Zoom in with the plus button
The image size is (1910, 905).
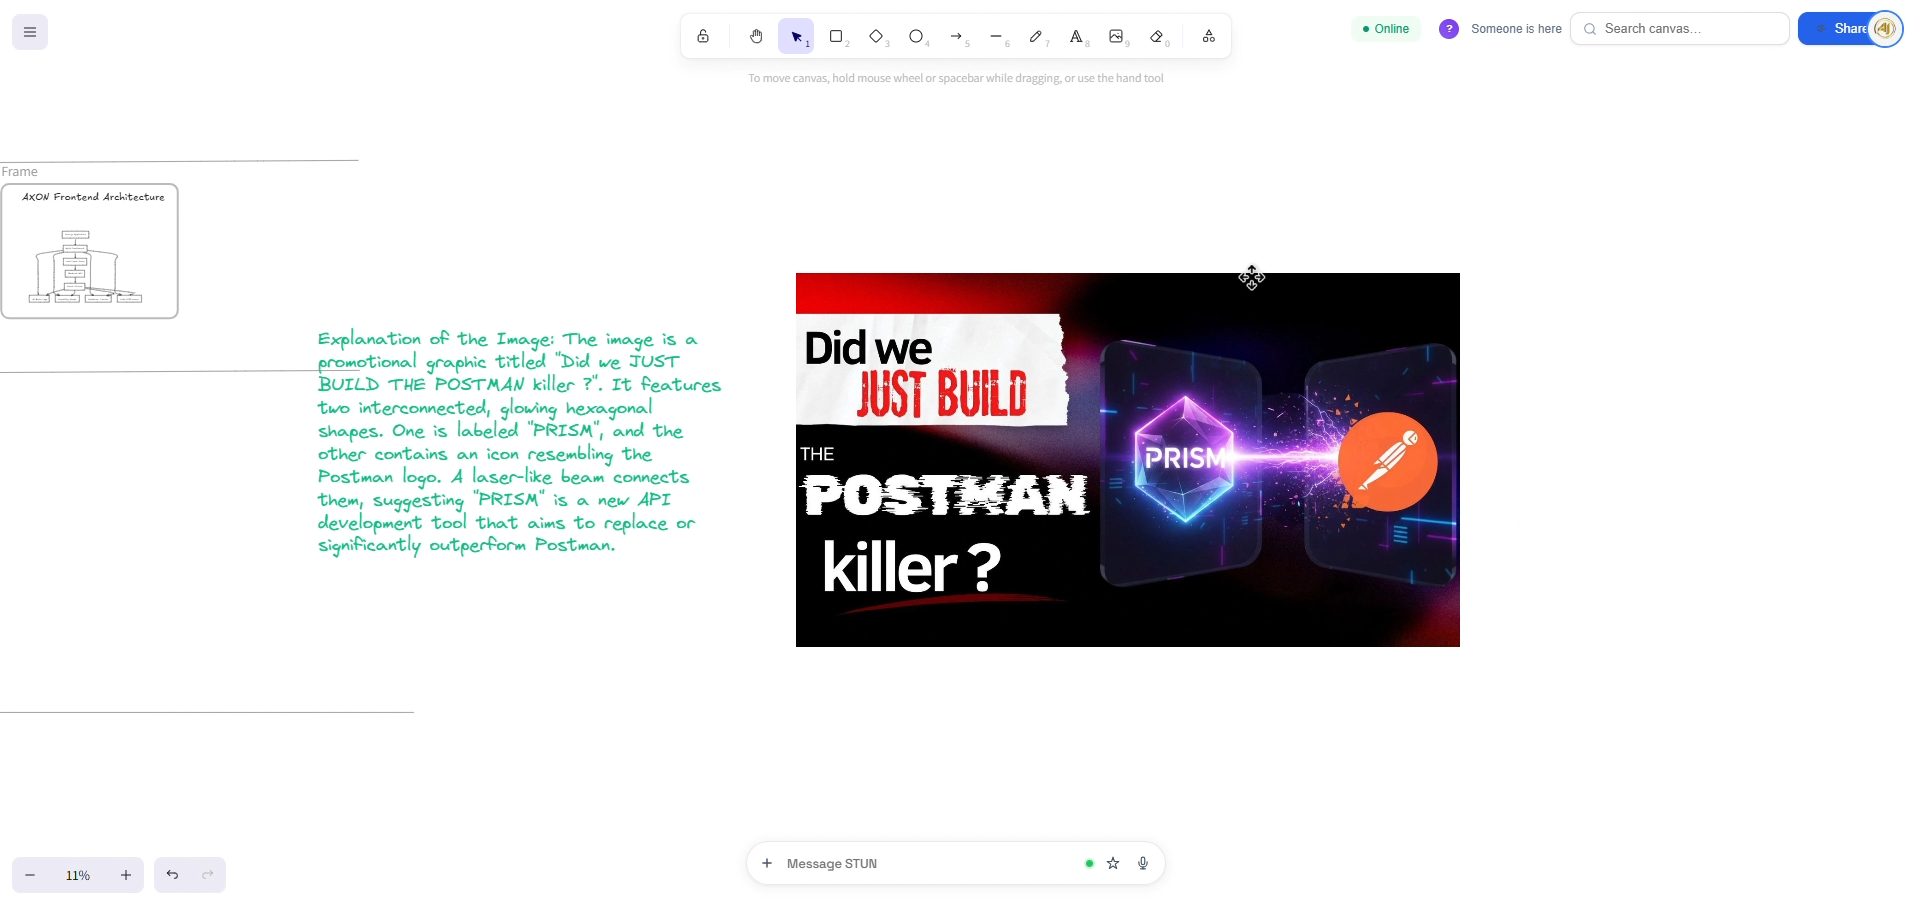126,875
